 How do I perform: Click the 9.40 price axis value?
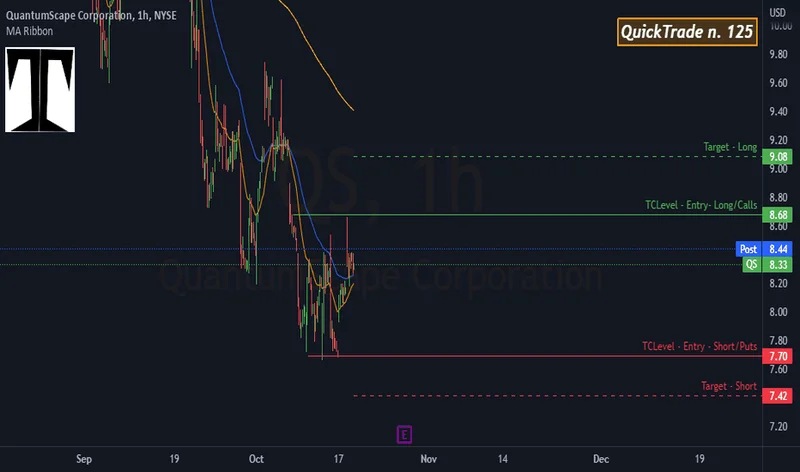pyautogui.click(x=776, y=111)
